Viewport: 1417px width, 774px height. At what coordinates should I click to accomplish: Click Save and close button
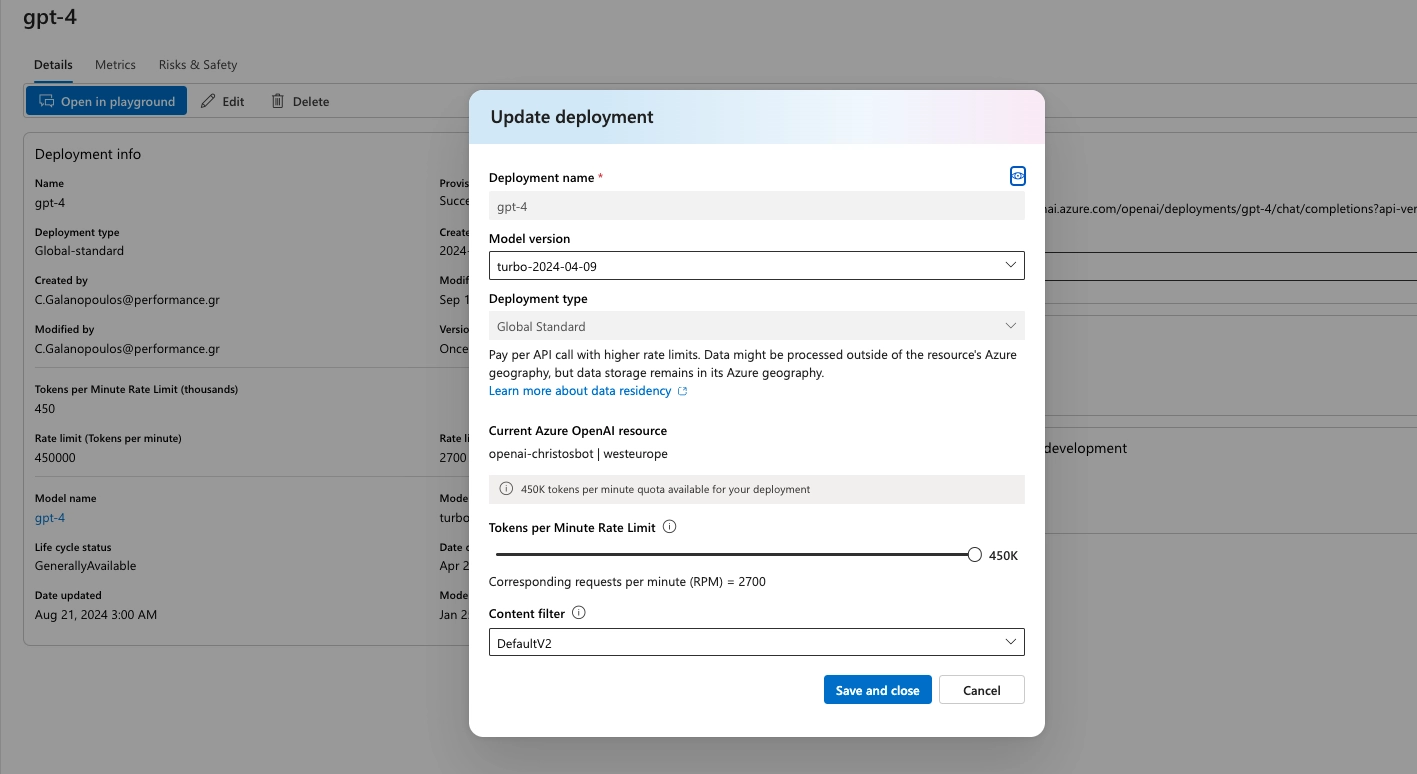tap(878, 690)
